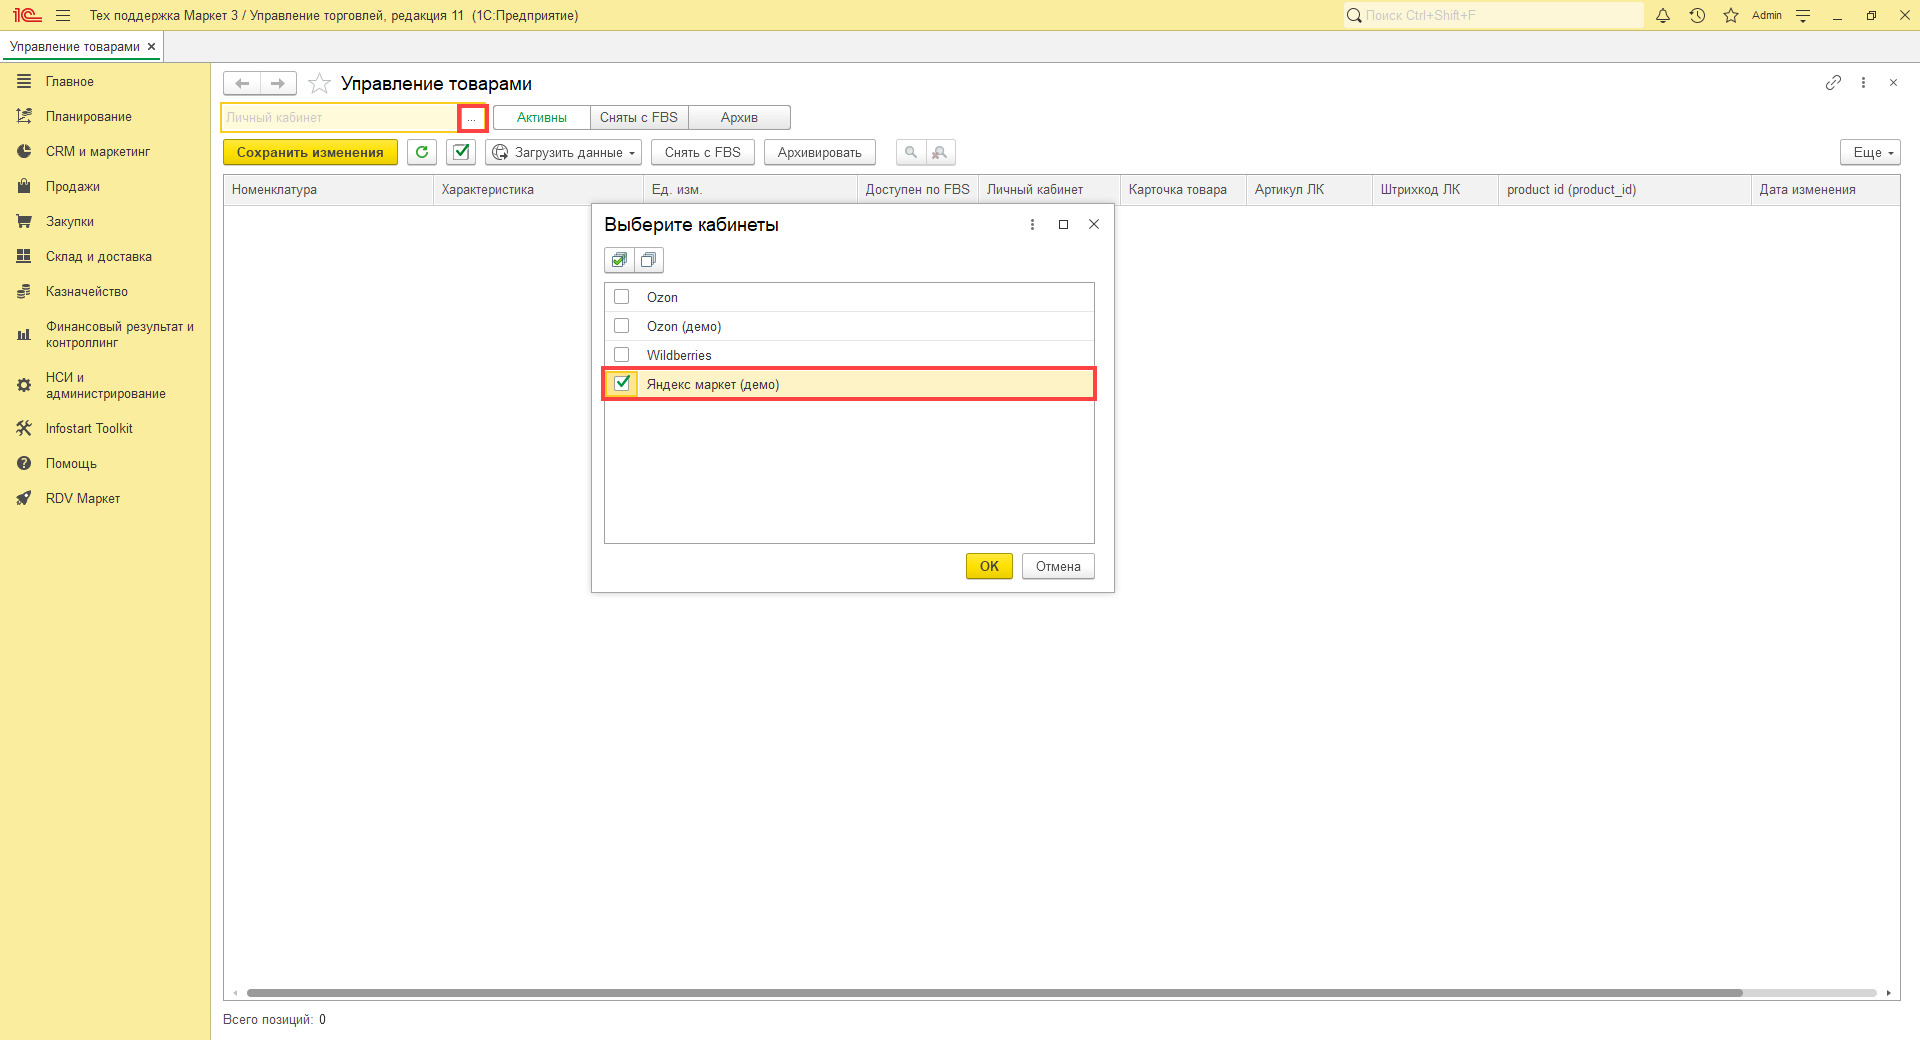Open form's three-dot options menu
This screenshot has height=1040, width=1920.
click(1863, 83)
